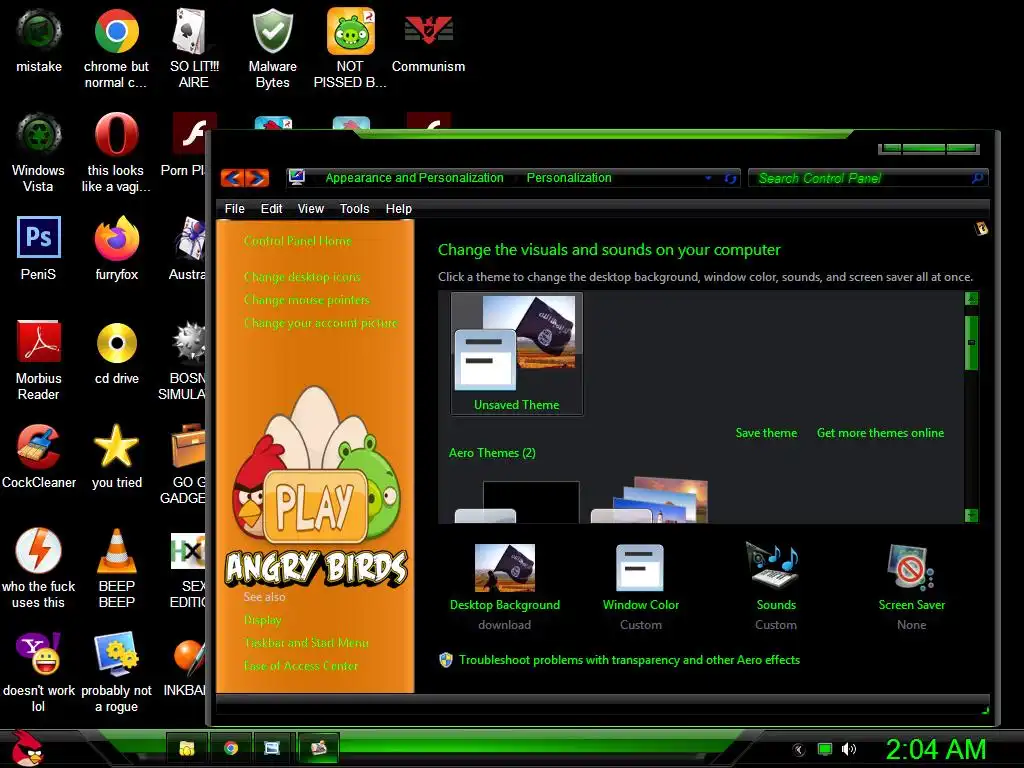Click the help icon in Personalization window
Image resolution: width=1024 pixels, height=768 pixels.
[981, 229]
